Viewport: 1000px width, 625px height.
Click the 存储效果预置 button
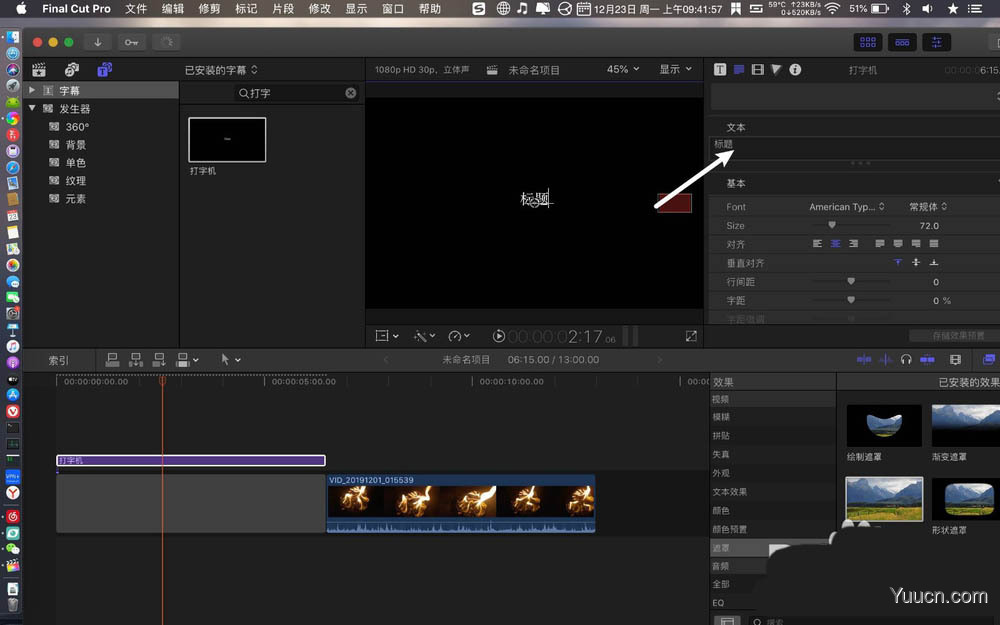coord(958,335)
